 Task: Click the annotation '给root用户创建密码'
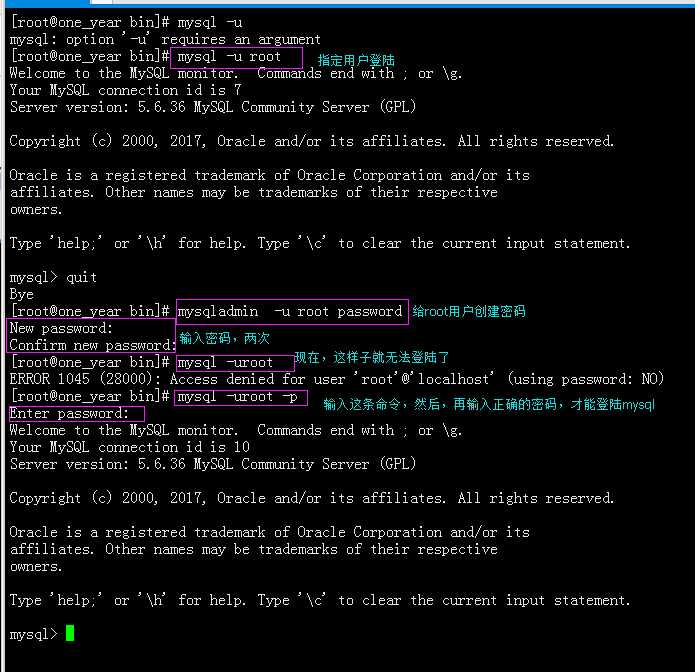(x=469, y=311)
